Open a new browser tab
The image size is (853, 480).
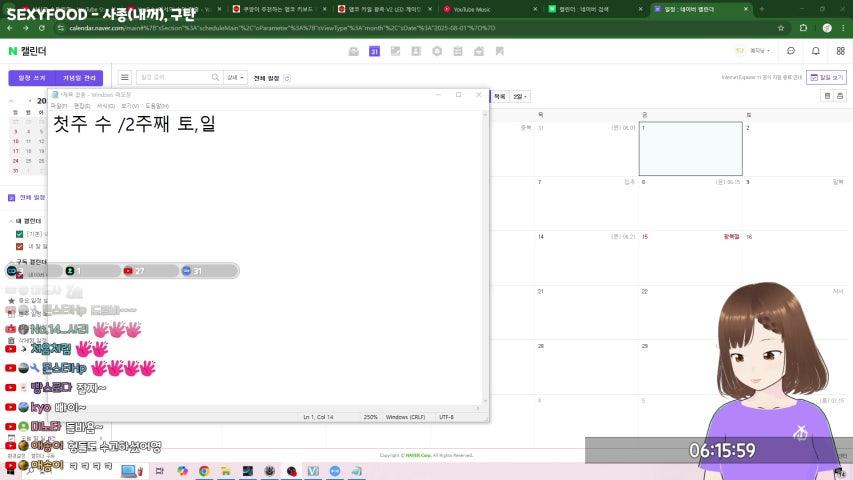(762, 9)
